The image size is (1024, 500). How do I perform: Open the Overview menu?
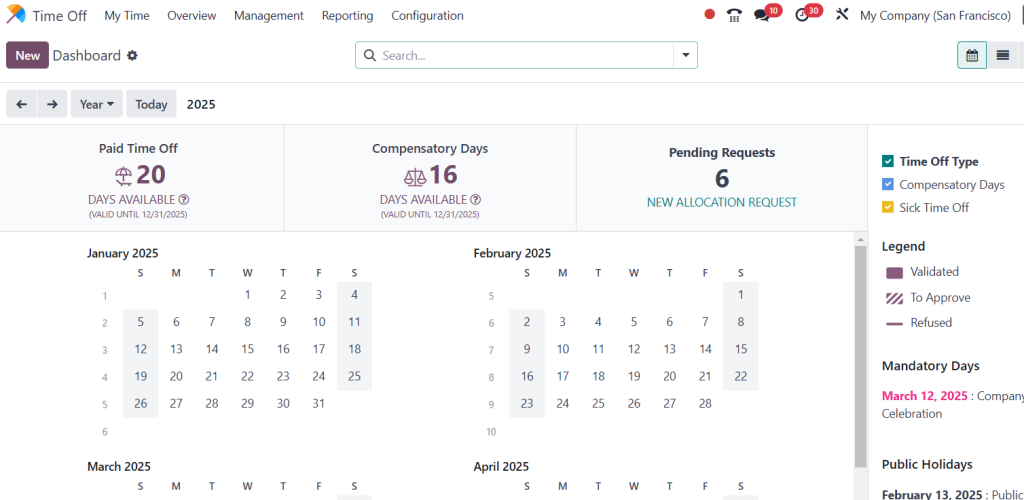click(x=191, y=16)
